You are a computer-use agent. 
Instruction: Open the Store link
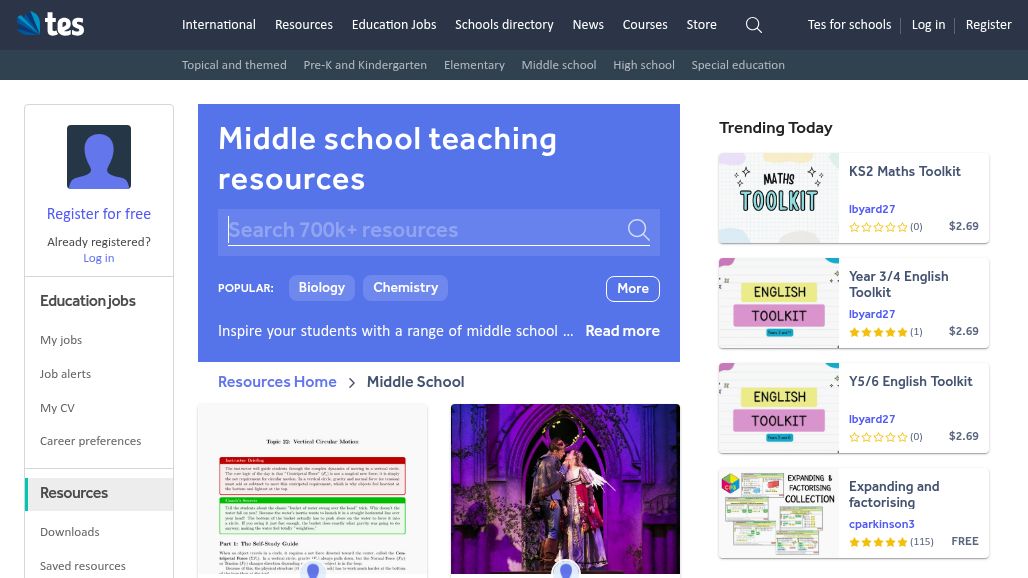702,25
